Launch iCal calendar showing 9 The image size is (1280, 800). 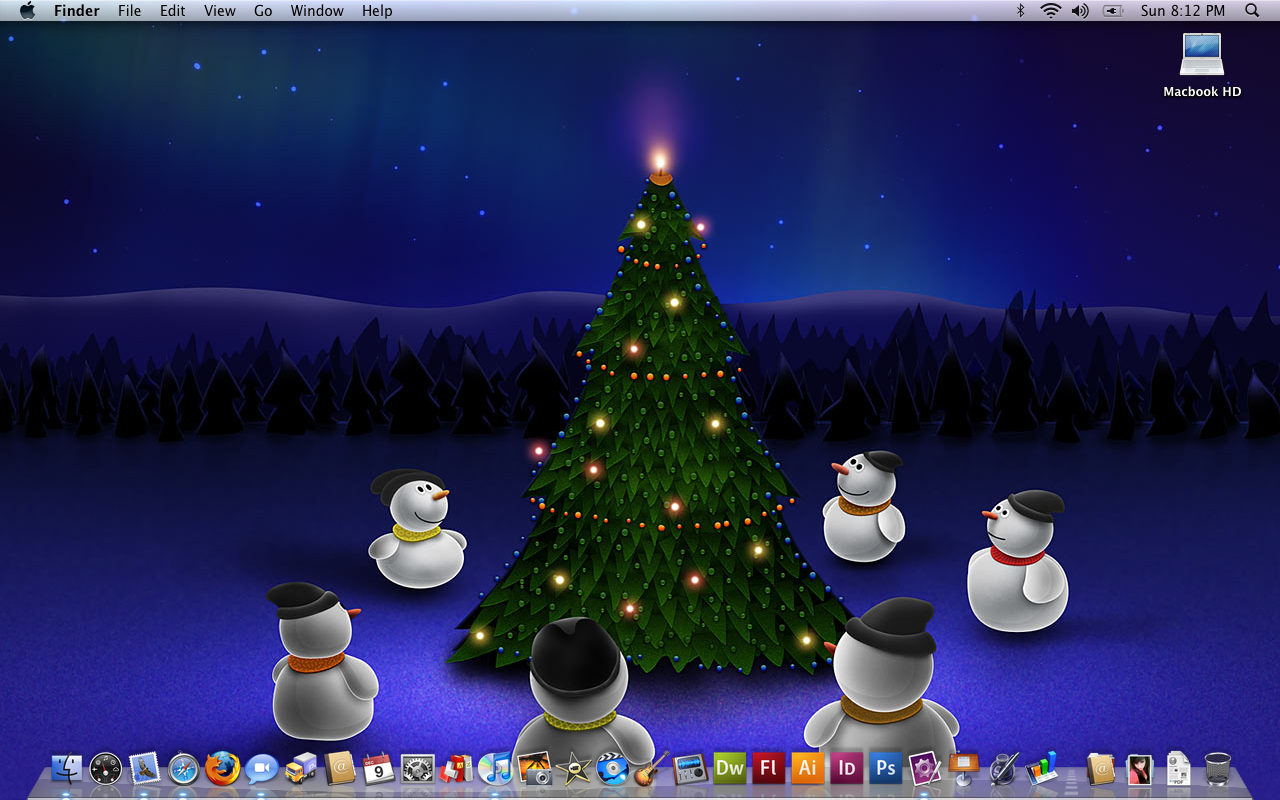[379, 768]
